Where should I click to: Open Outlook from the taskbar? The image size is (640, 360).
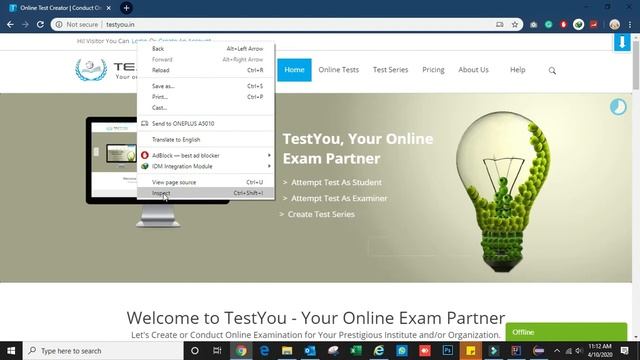click(310, 351)
